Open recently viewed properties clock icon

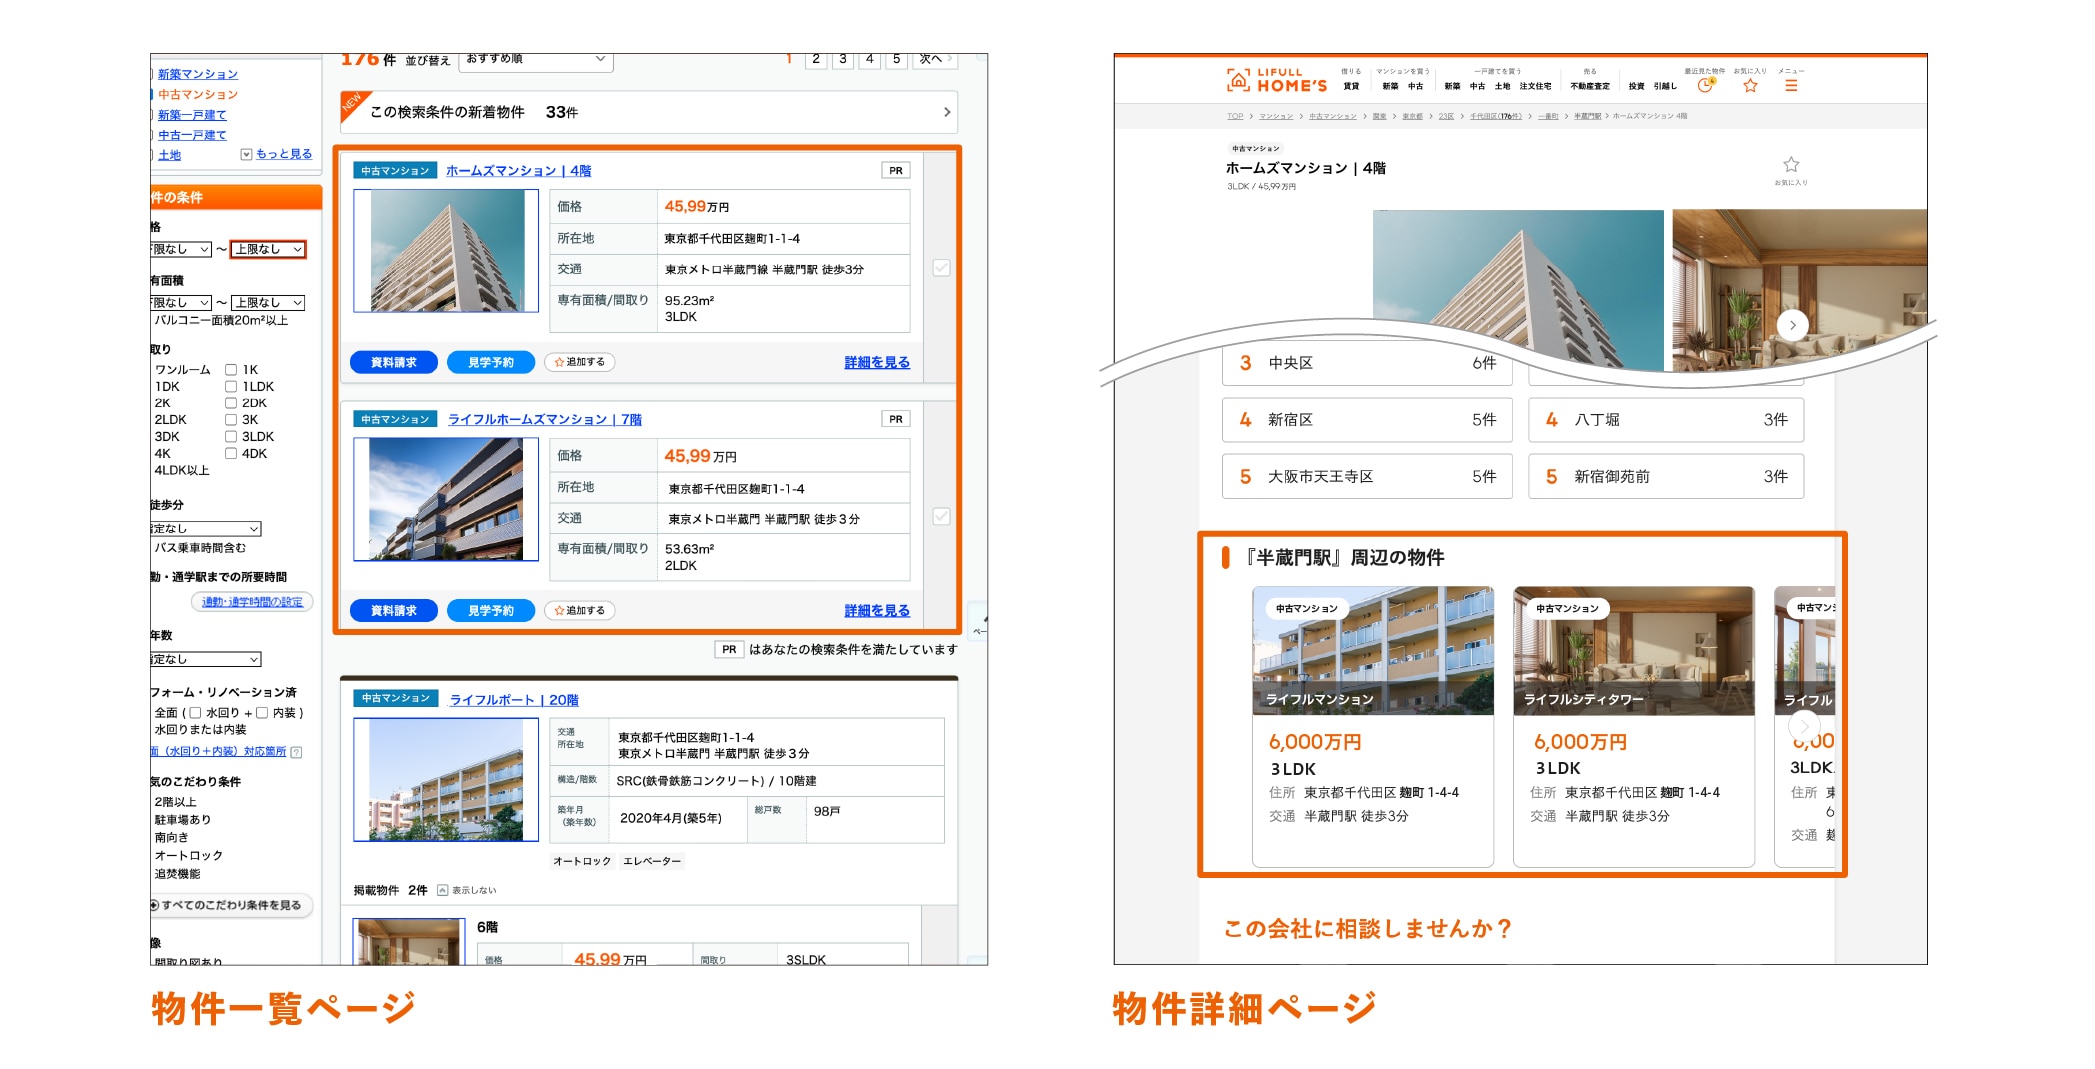pos(1705,86)
